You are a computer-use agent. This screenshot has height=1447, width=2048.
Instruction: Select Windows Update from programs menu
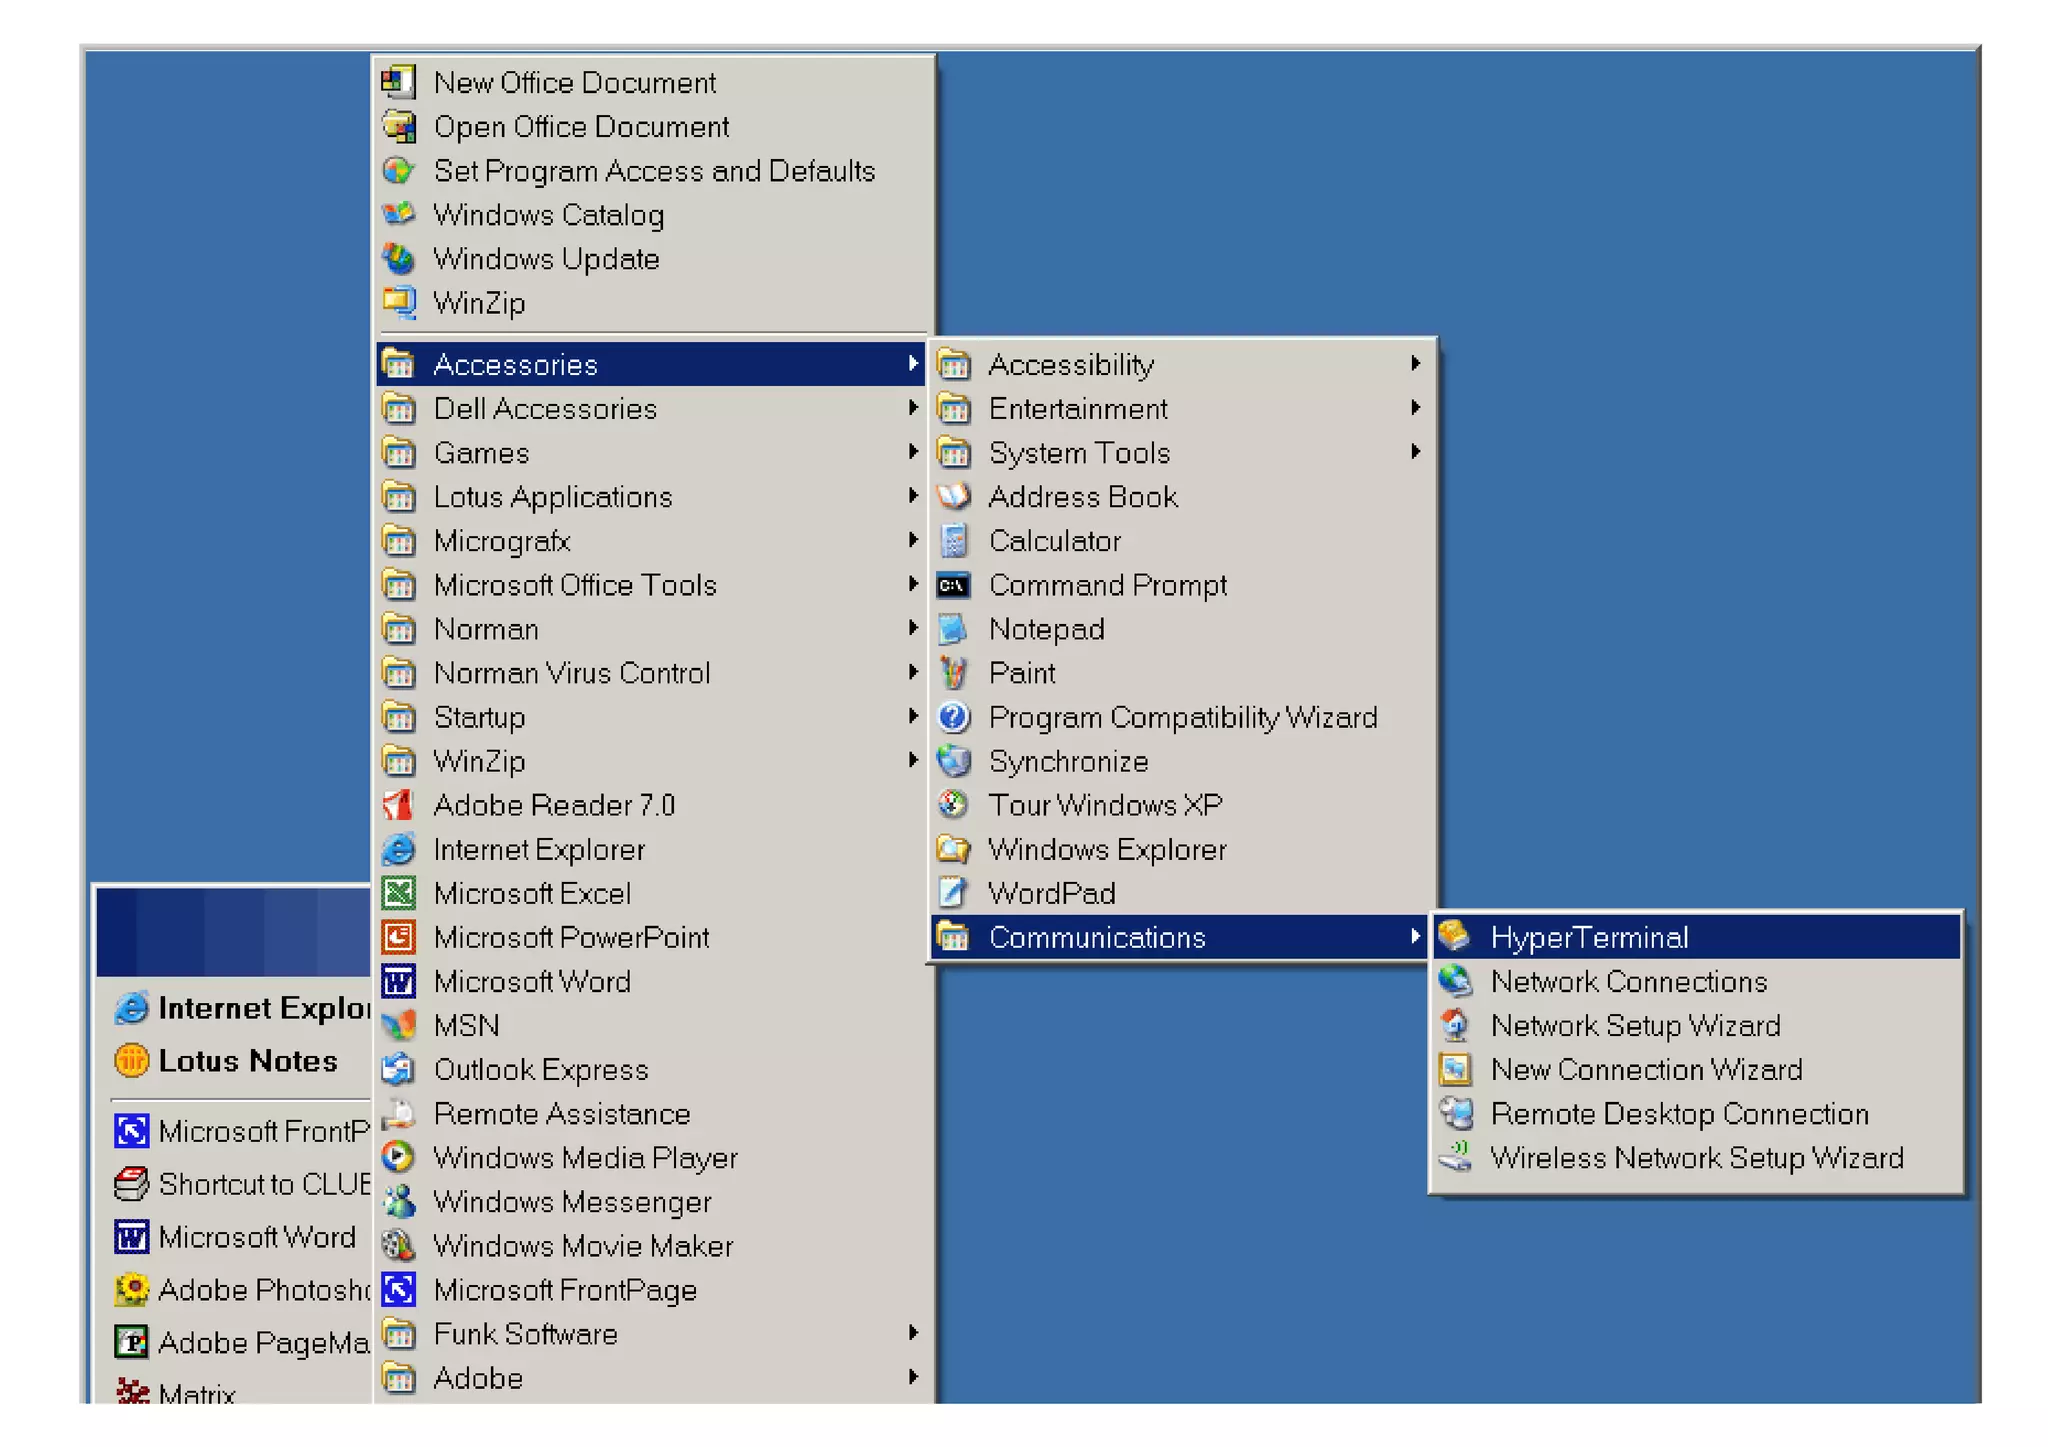[546, 259]
